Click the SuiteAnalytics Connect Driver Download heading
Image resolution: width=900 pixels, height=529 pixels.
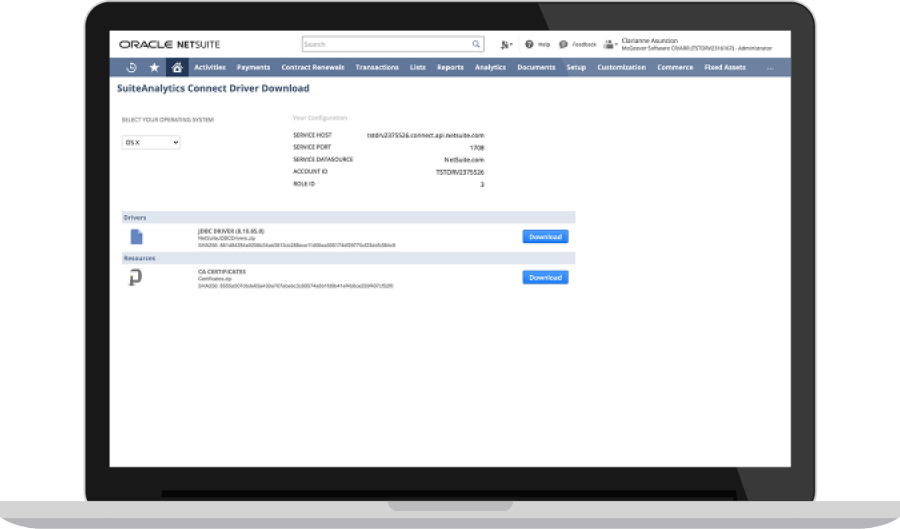pos(213,88)
